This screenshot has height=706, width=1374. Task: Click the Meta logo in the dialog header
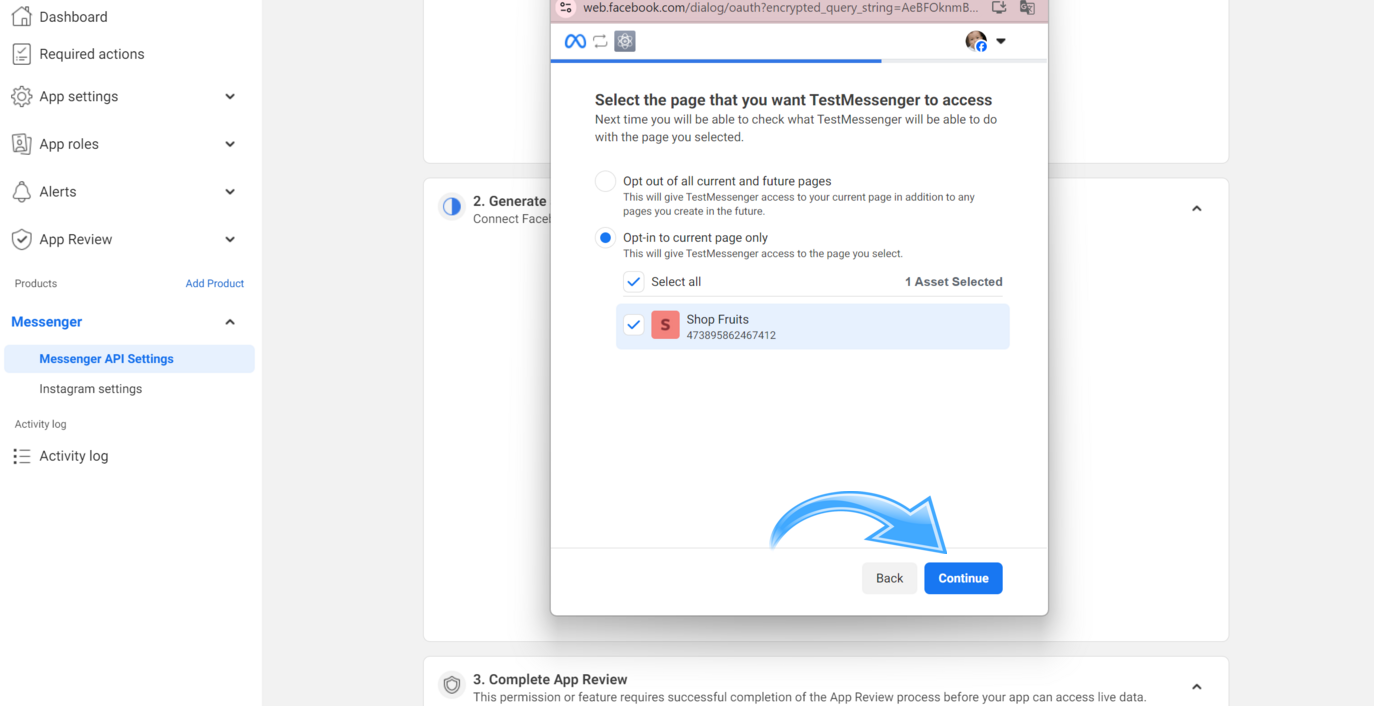(x=574, y=41)
